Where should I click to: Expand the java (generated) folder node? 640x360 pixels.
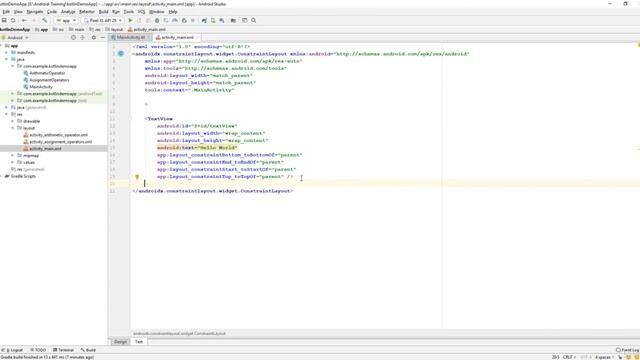pos(6,107)
